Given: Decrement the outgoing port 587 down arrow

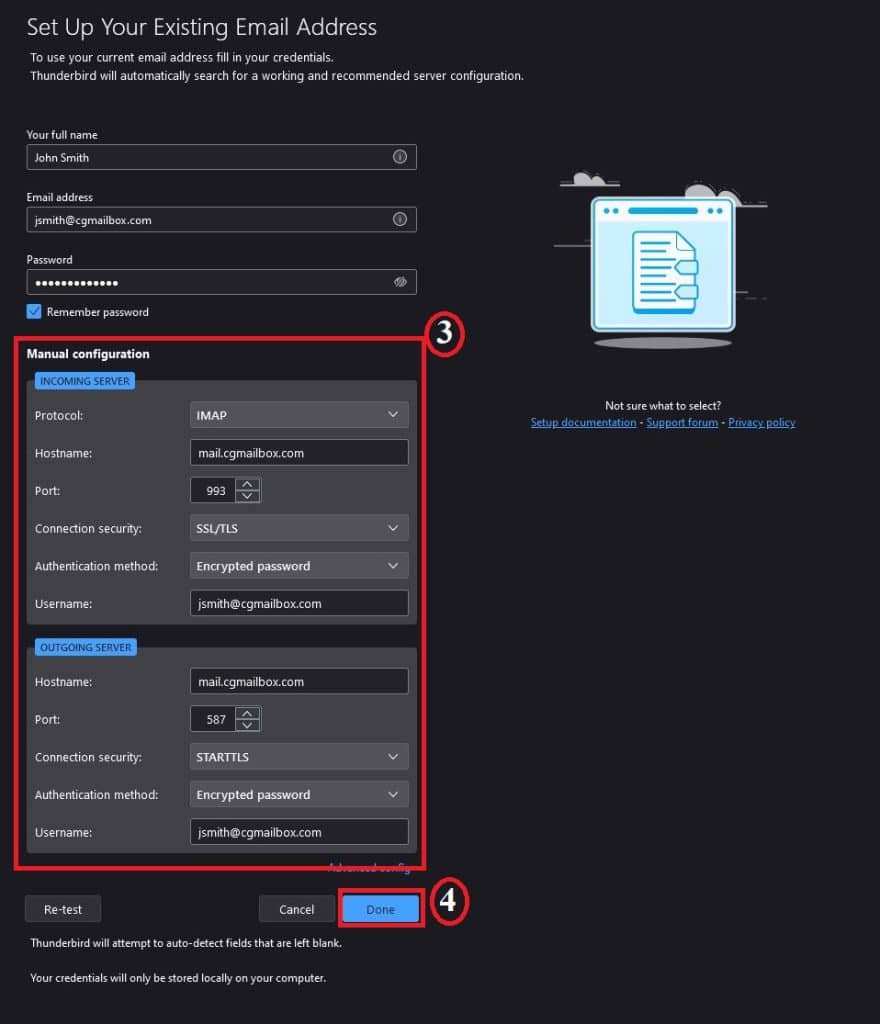Looking at the screenshot, I should [249, 724].
